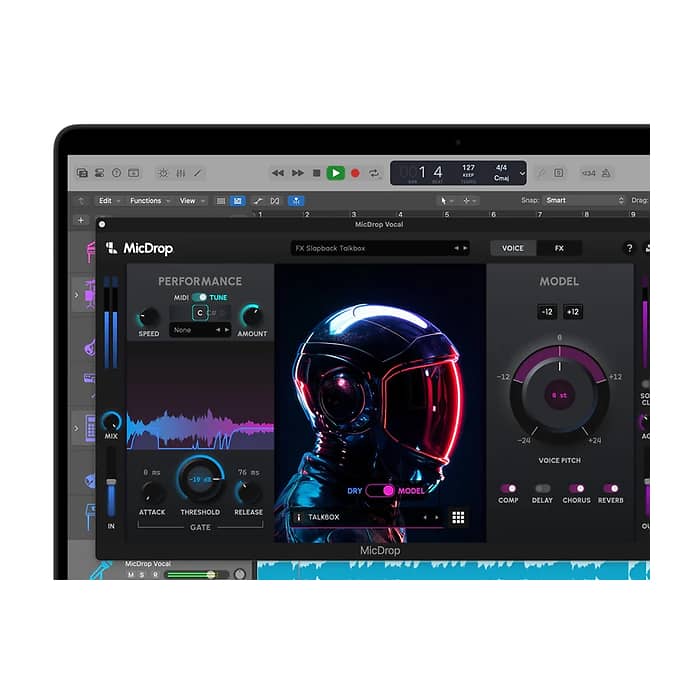Click the gate THRESHOLD knob
Image resolution: width=700 pixels, height=700 pixels.
click(200, 479)
